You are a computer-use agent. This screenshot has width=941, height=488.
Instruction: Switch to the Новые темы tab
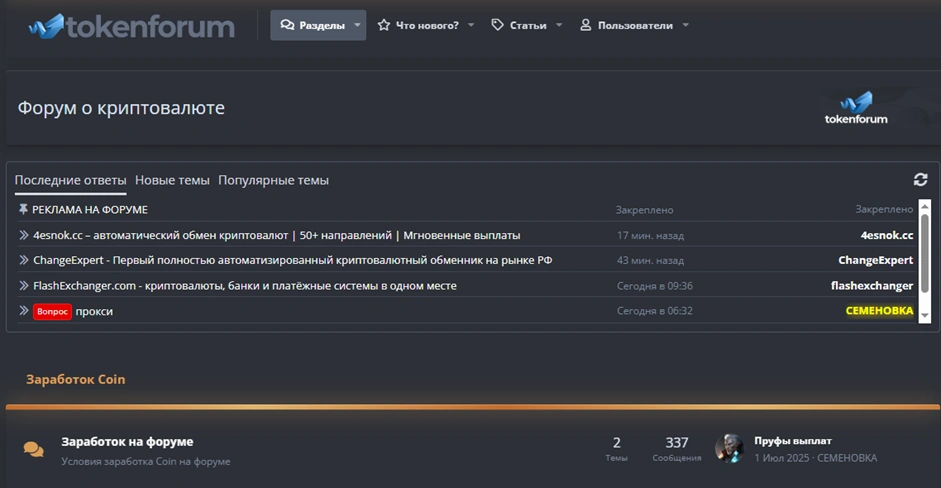coord(172,181)
